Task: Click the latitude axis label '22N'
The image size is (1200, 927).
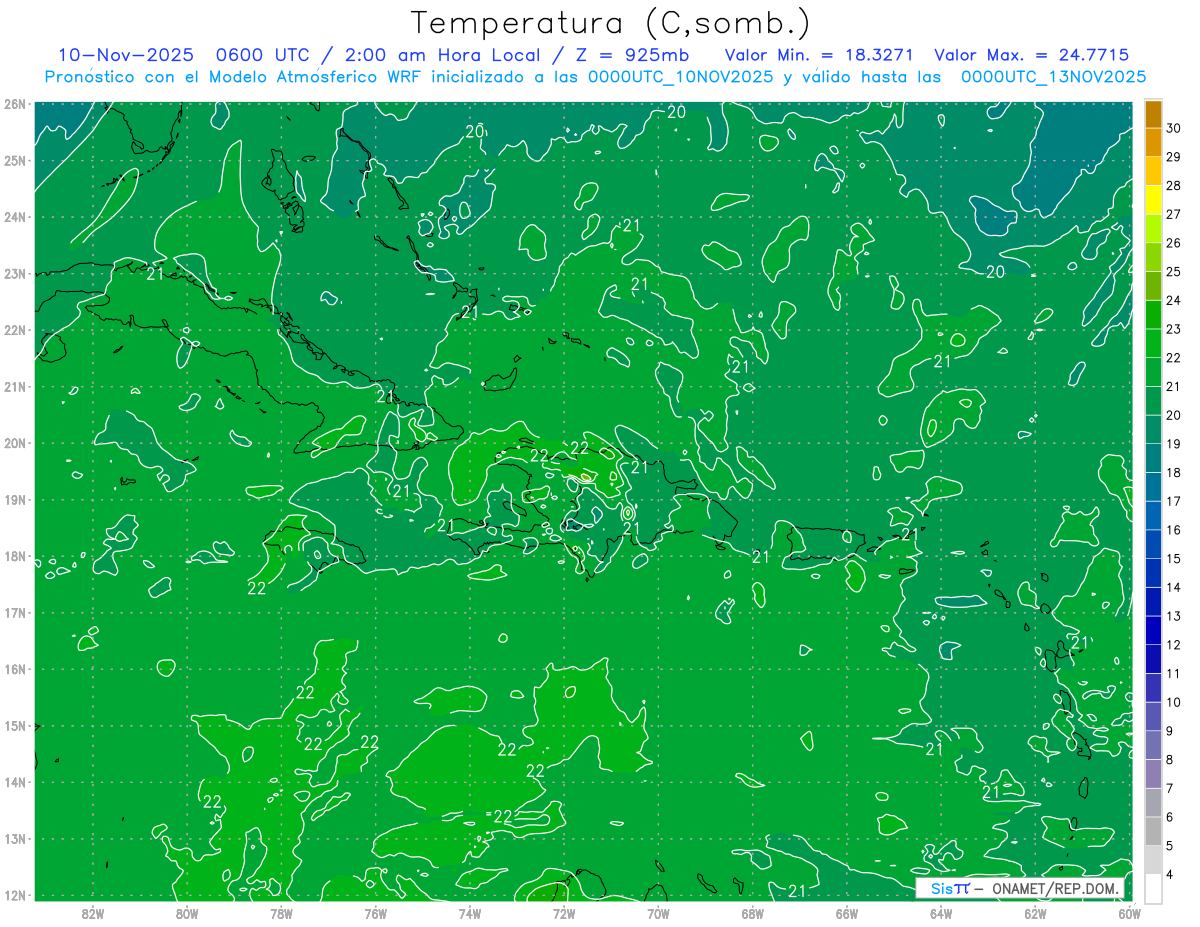Action: [15, 330]
